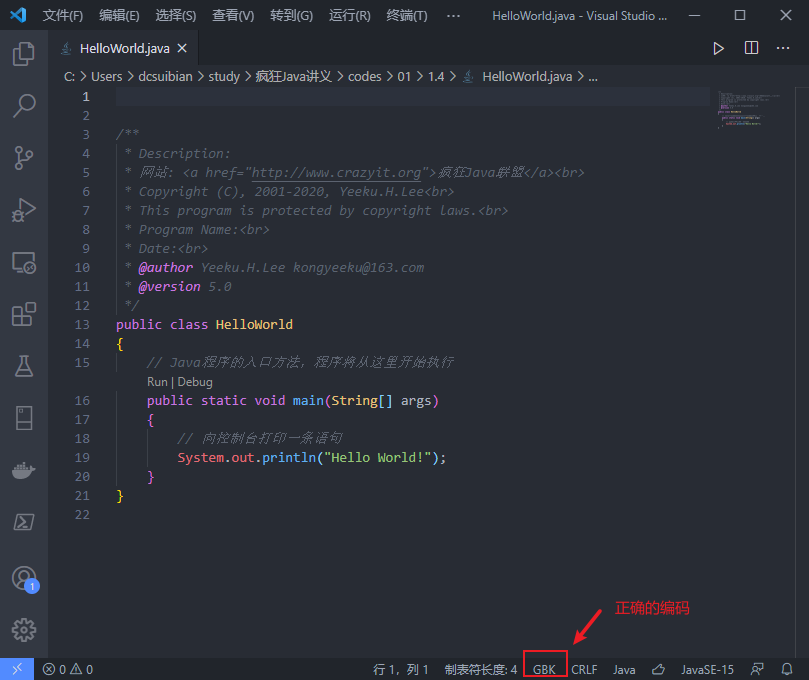Open the breadcrumb symbol ellipsis

point(593,77)
